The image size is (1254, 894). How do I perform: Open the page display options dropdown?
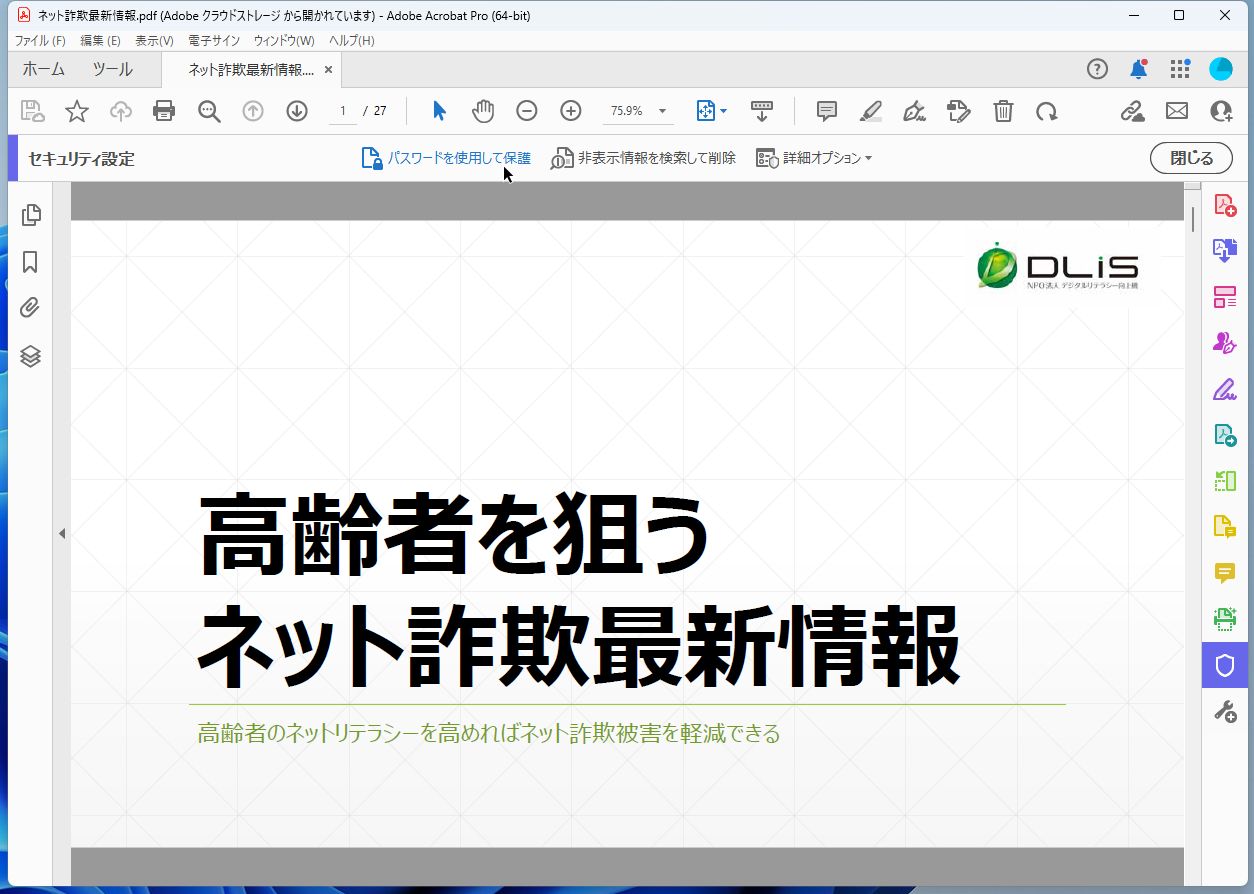(x=711, y=110)
